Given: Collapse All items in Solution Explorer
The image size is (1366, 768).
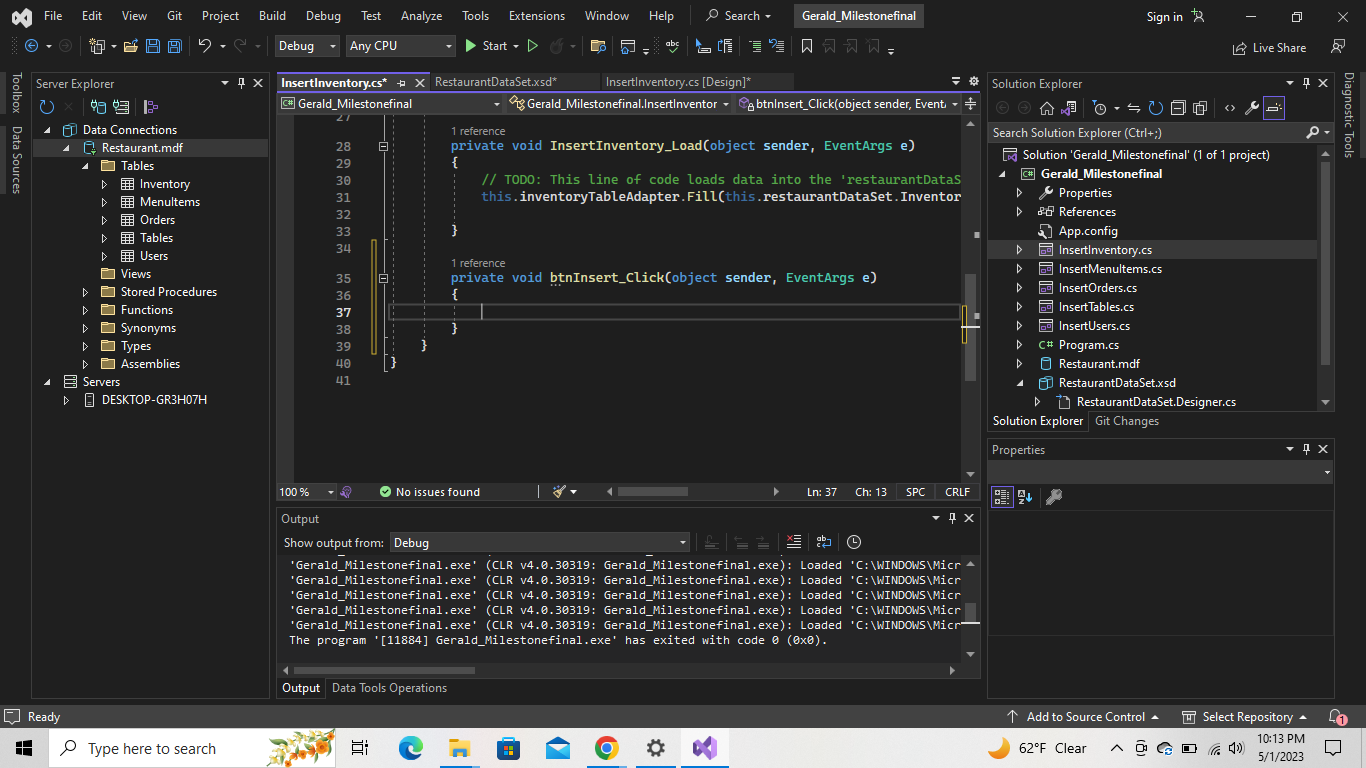Looking at the screenshot, I should click(x=1179, y=107).
